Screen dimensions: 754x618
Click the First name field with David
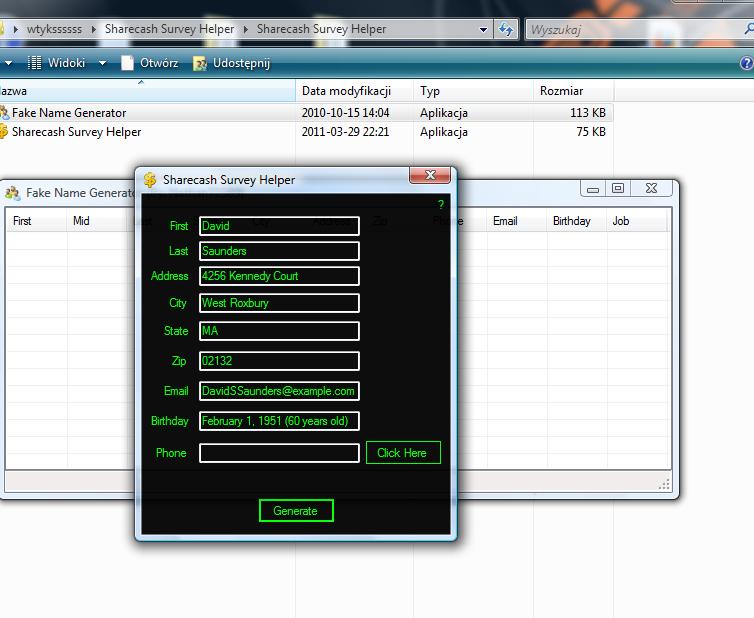point(279,226)
